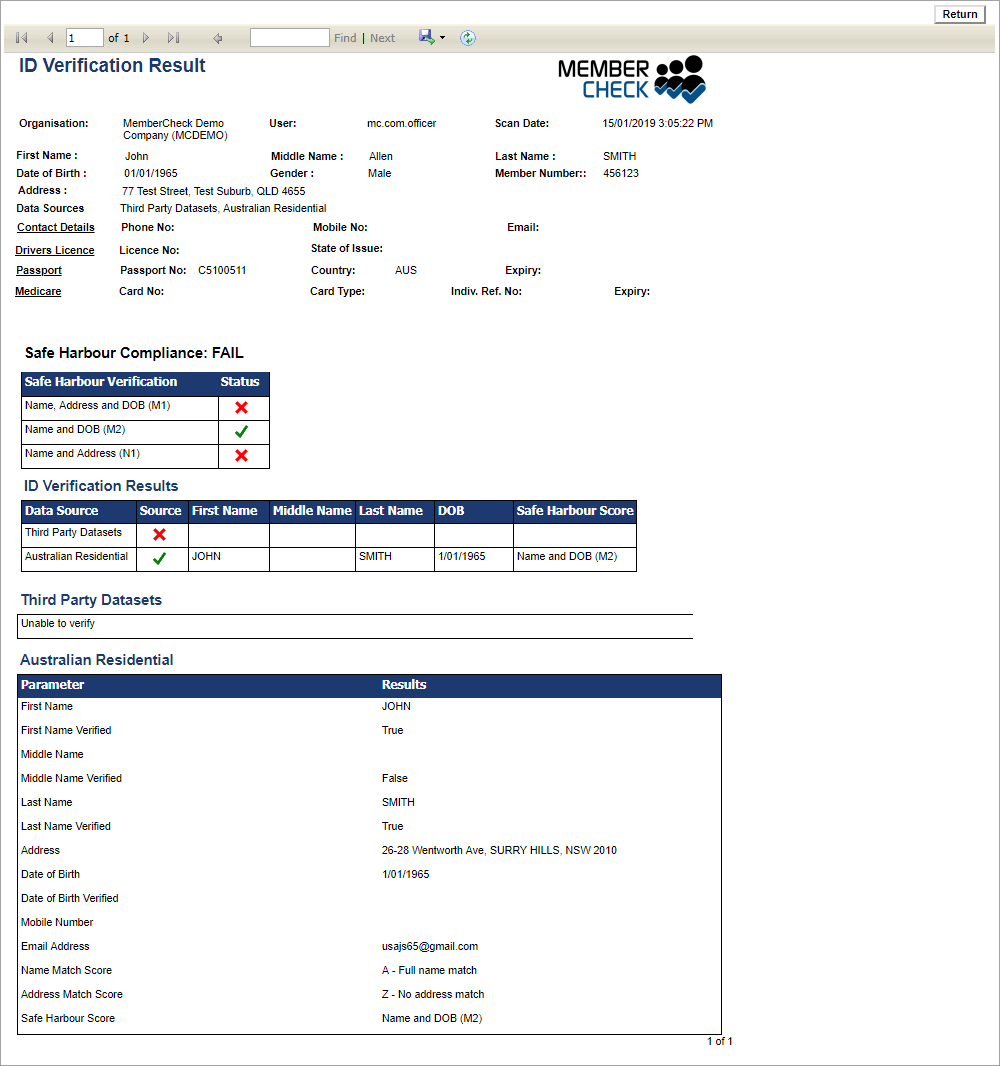Click the green tick in the Australian Residential row
This screenshot has height=1066, width=1000.
coord(160,558)
